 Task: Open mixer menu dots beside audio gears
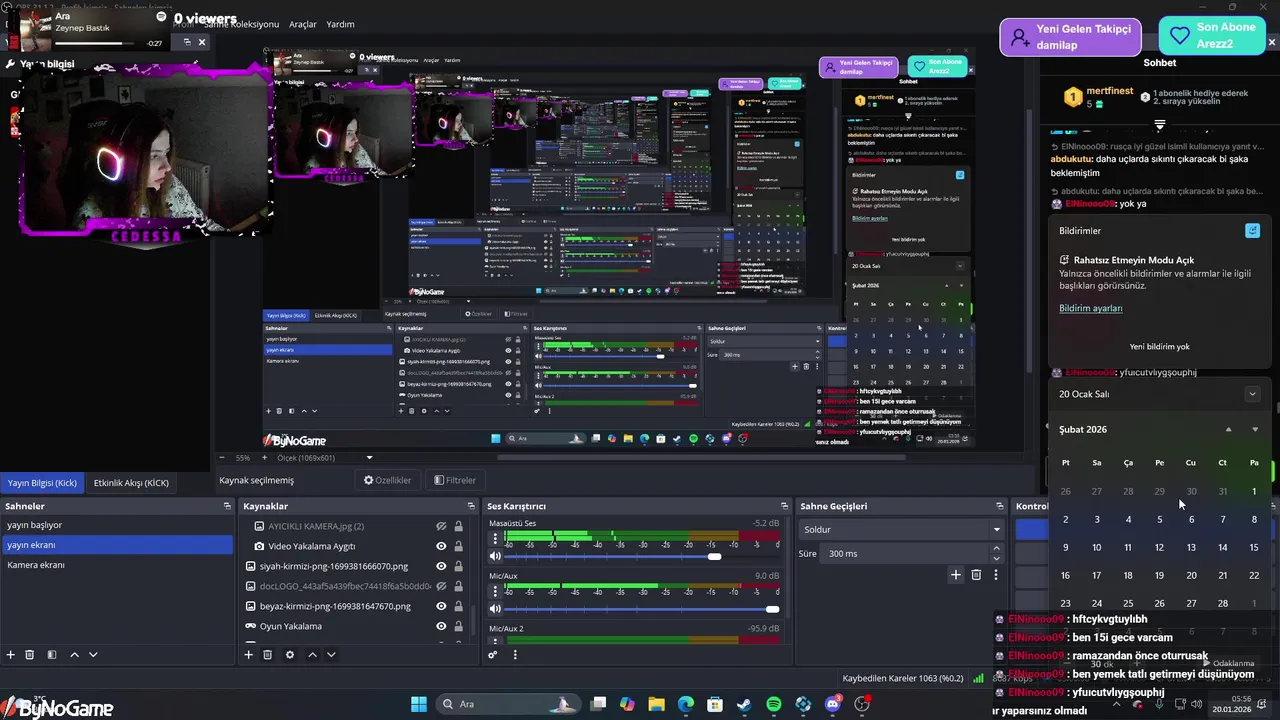coord(516,655)
